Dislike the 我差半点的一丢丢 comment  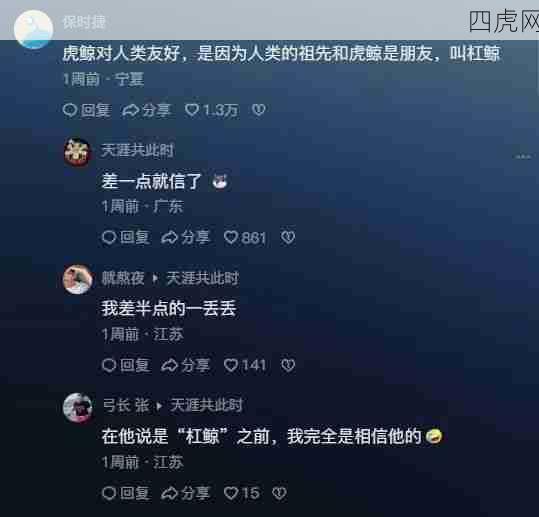288,365
